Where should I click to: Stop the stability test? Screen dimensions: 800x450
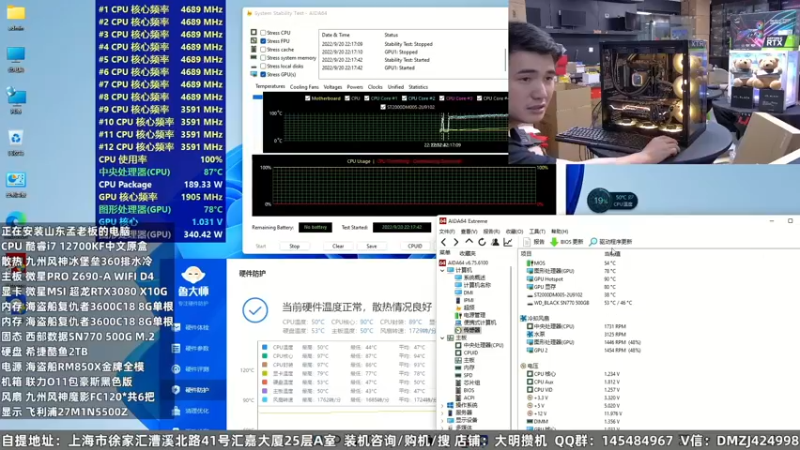294,246
